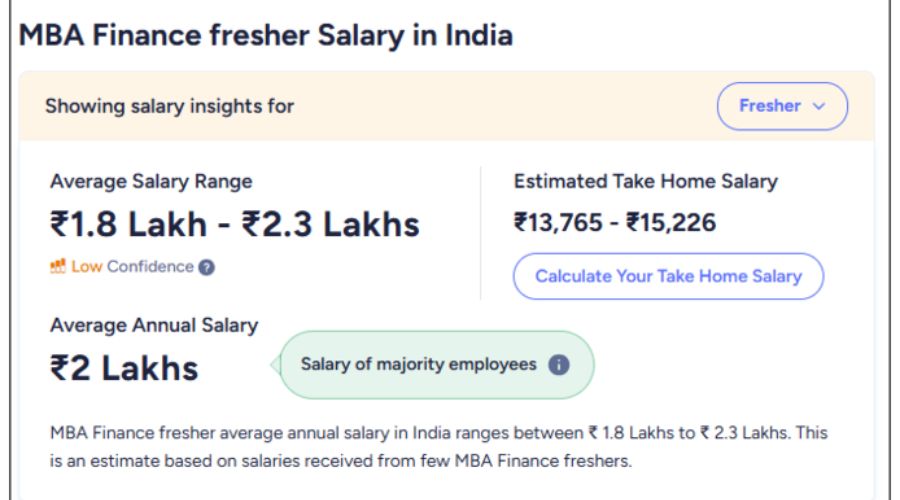This screenshot has height=500, width=900.
Task: Click the Showing salary insights for text
Action: pos(169,106)
